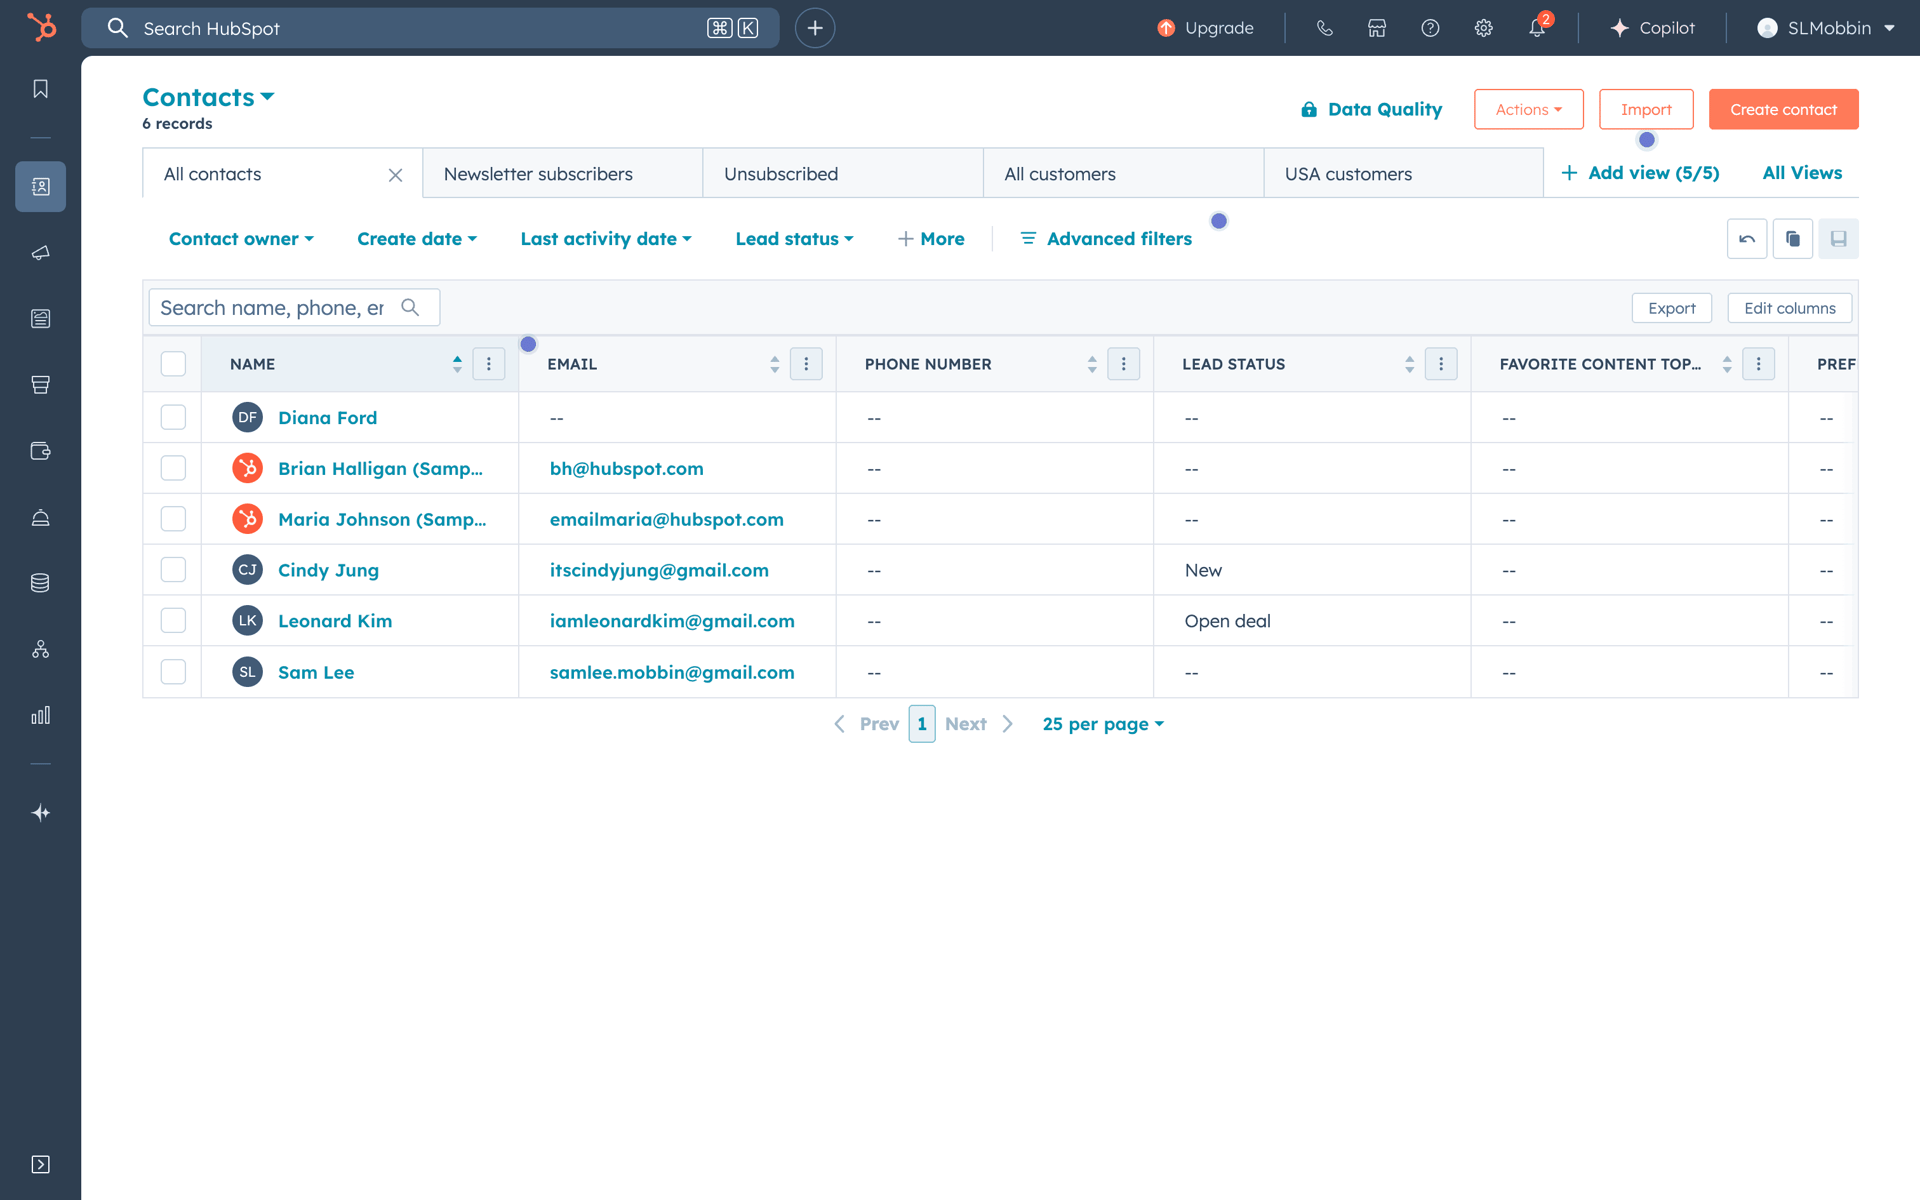Switch to Unsubscribed tab
Screen dimensions: 1920x1200
pos(843,174)
